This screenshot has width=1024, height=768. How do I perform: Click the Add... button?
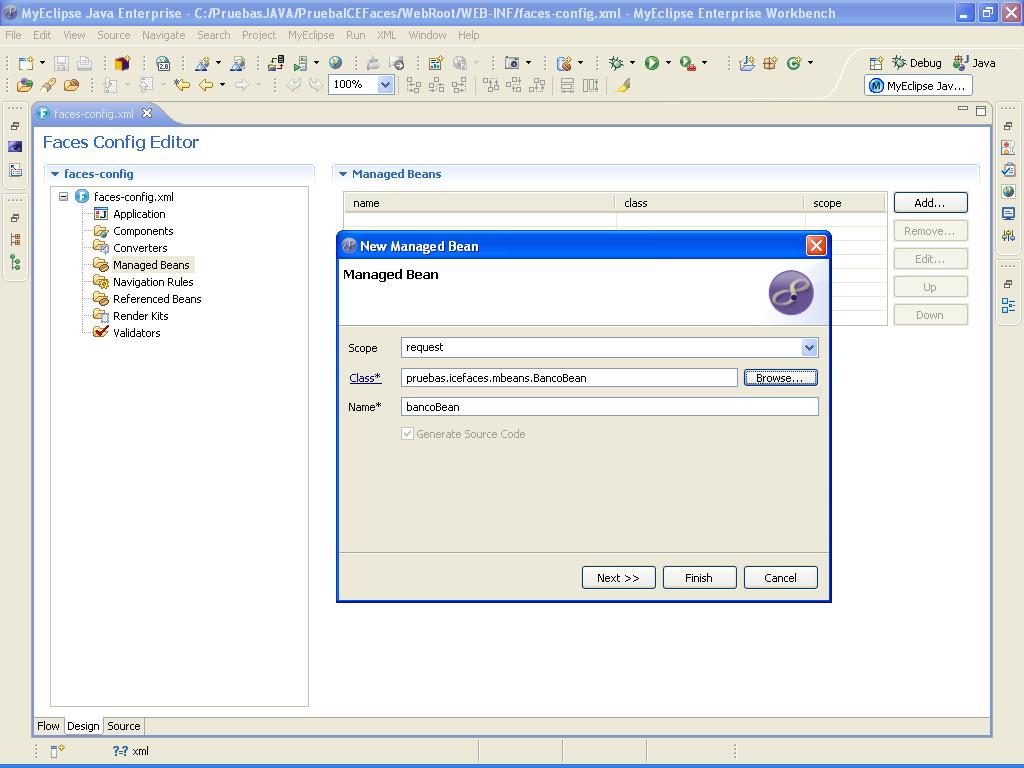pyautogui.click(x=930, y=202)
